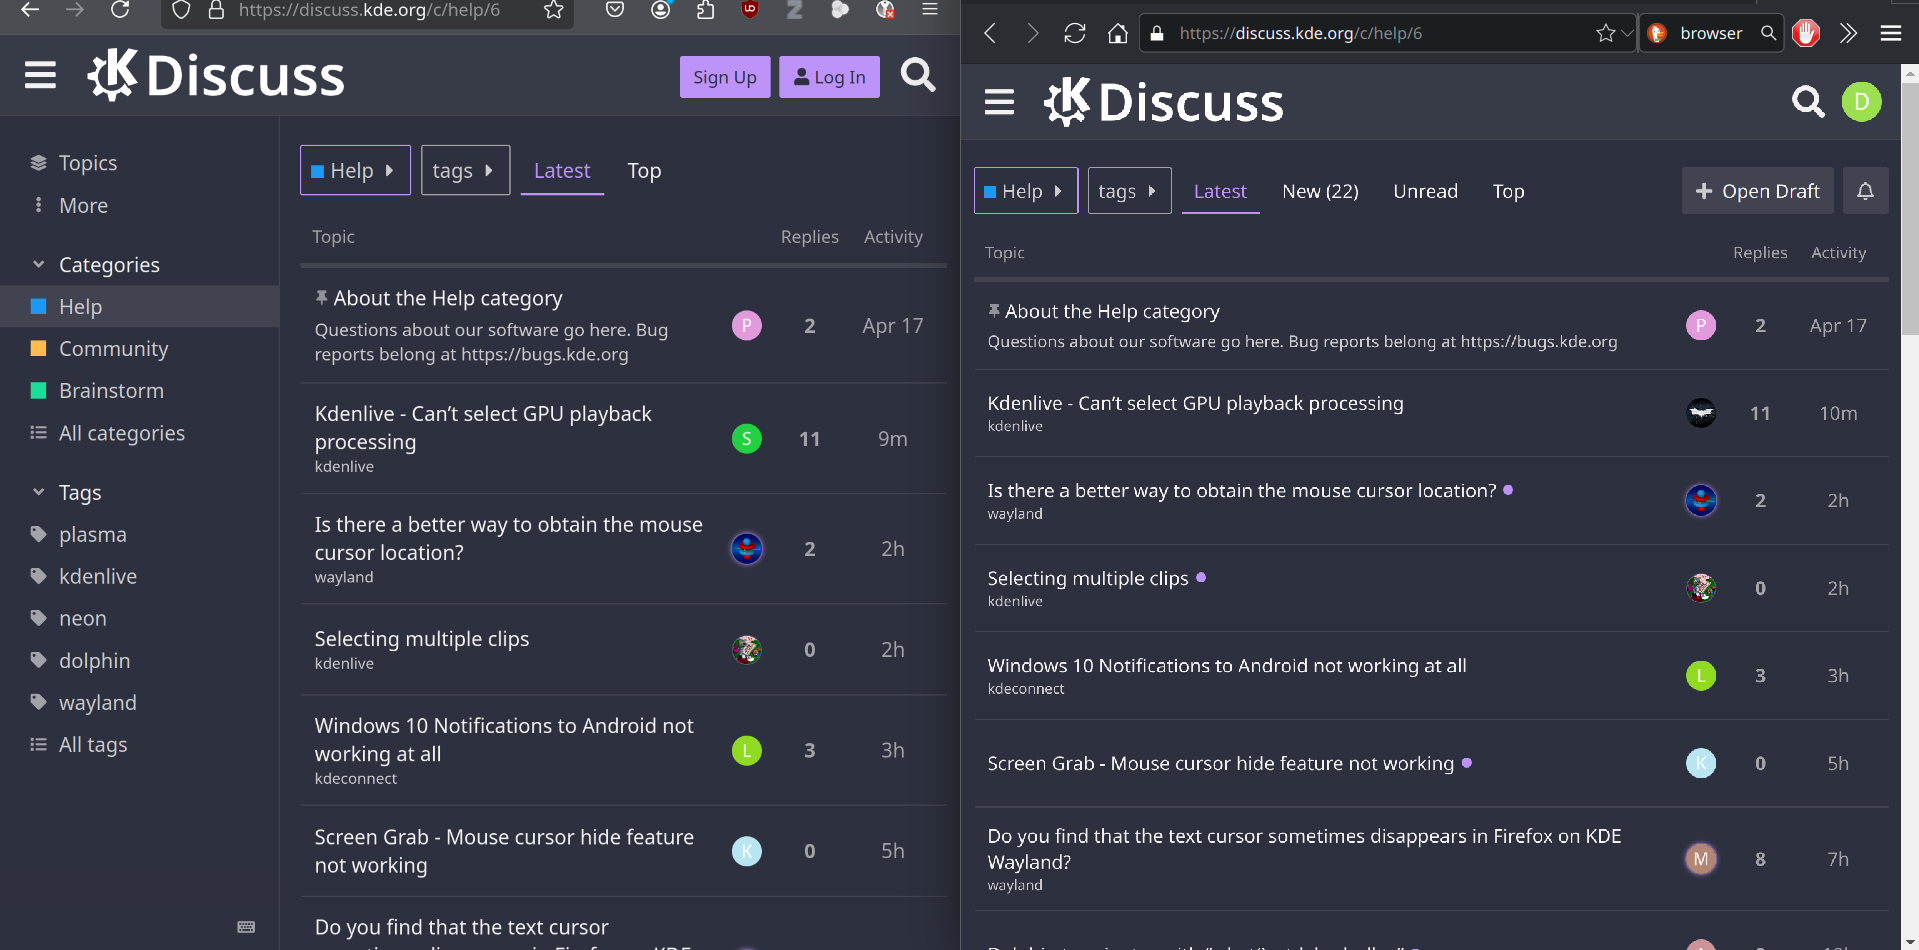The width and height of the screenshot is (1919, 950).
Task: Bookmark page with star in right browser
Action: point(1606,33)
